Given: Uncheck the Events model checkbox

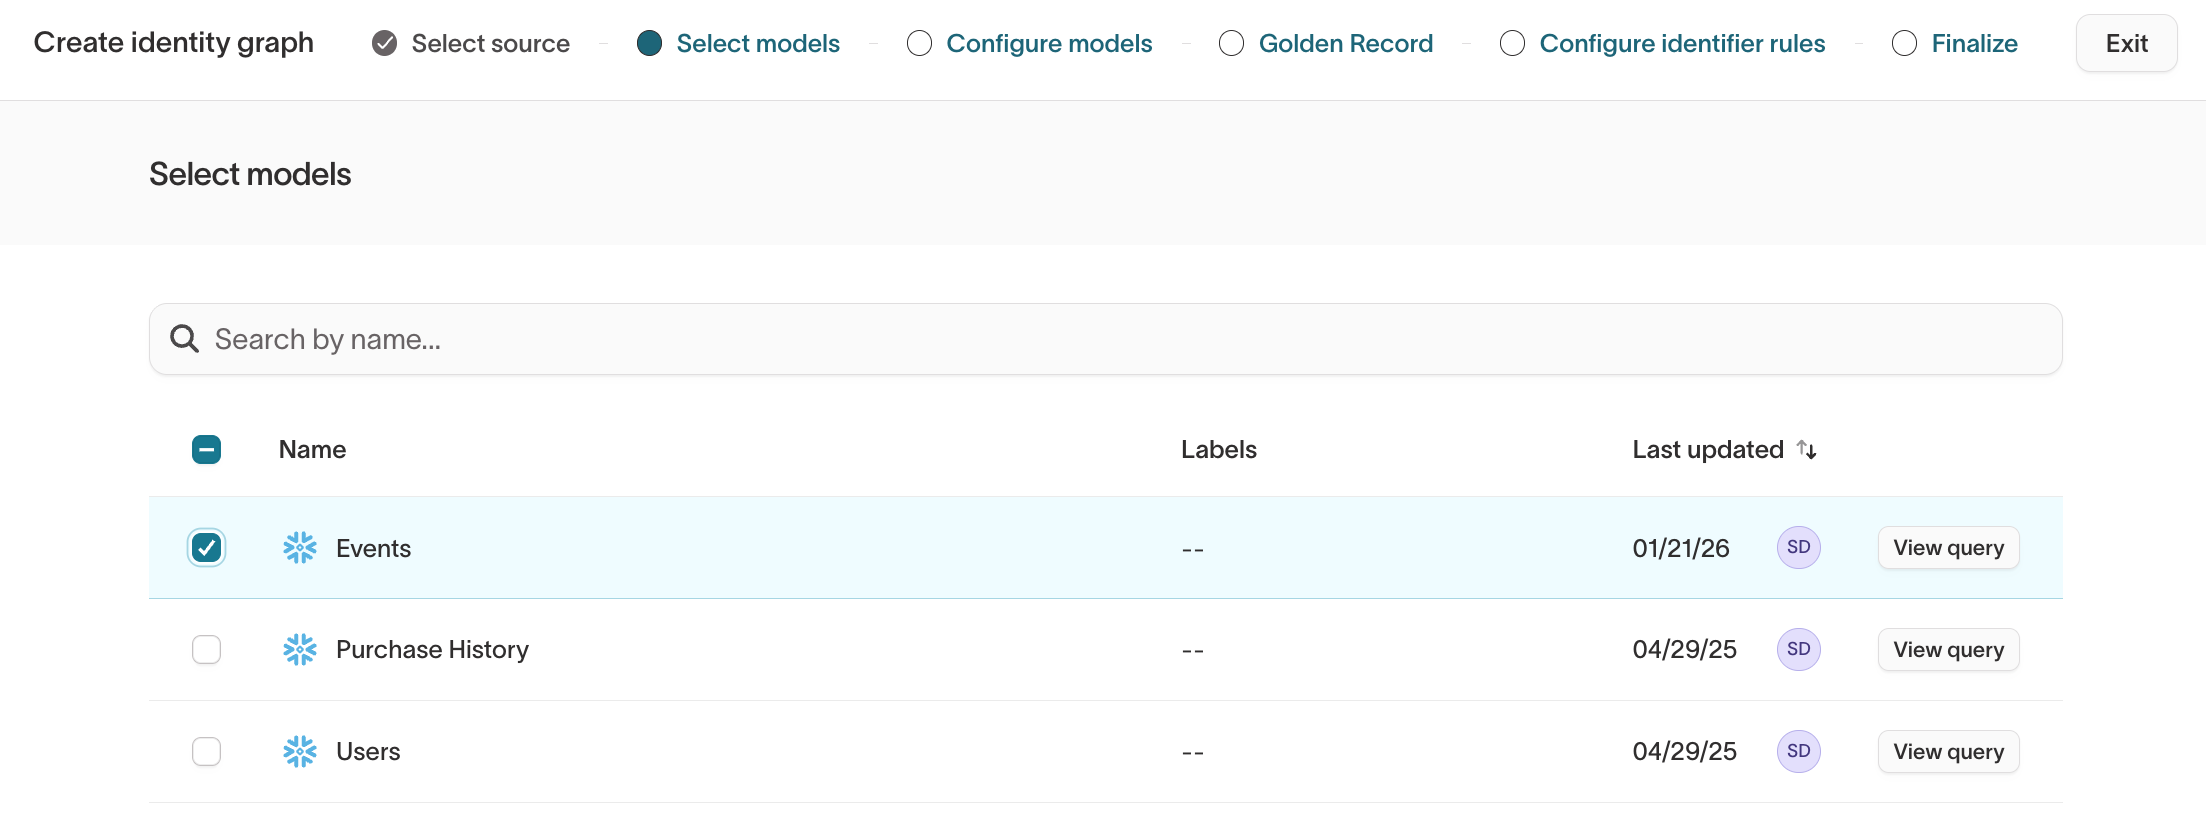Looking at the screenshot, I should pos(206,548).
